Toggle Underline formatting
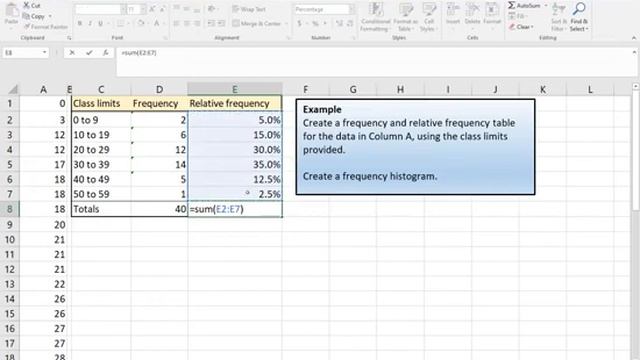The height and width of the screenshot is (360, 640). coord(100,24)
